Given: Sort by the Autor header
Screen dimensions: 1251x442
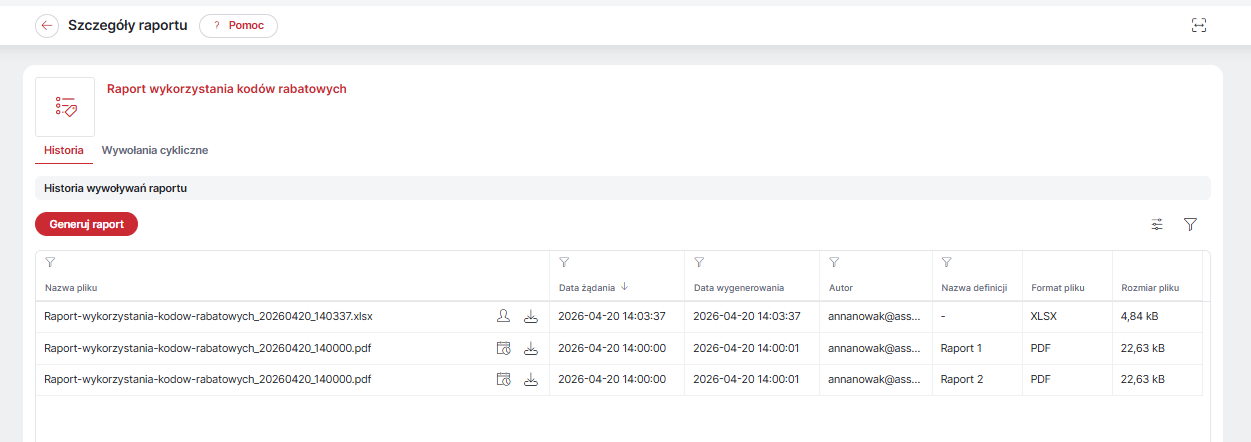Looking at the screenshot, I should [x=841, y=288].
